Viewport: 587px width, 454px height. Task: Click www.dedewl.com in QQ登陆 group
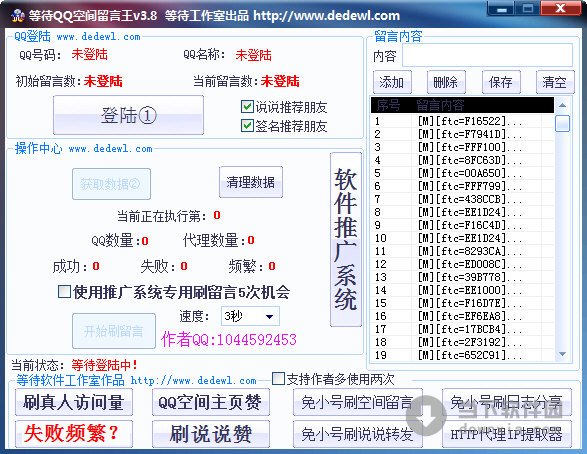(99, 37)
